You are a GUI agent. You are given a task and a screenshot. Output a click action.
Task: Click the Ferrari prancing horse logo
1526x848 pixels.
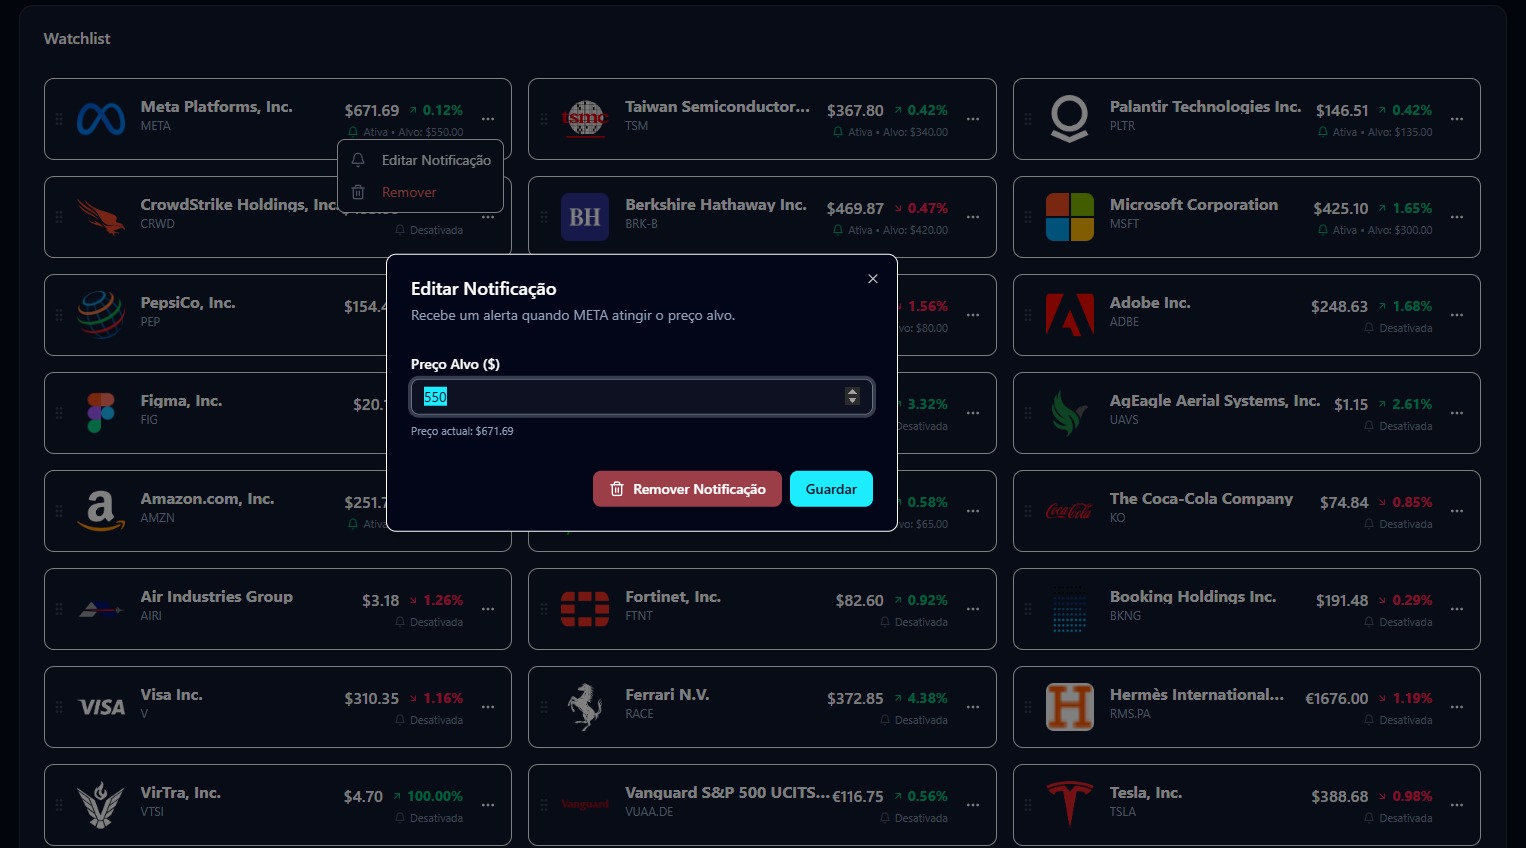[x=585, y=707]
